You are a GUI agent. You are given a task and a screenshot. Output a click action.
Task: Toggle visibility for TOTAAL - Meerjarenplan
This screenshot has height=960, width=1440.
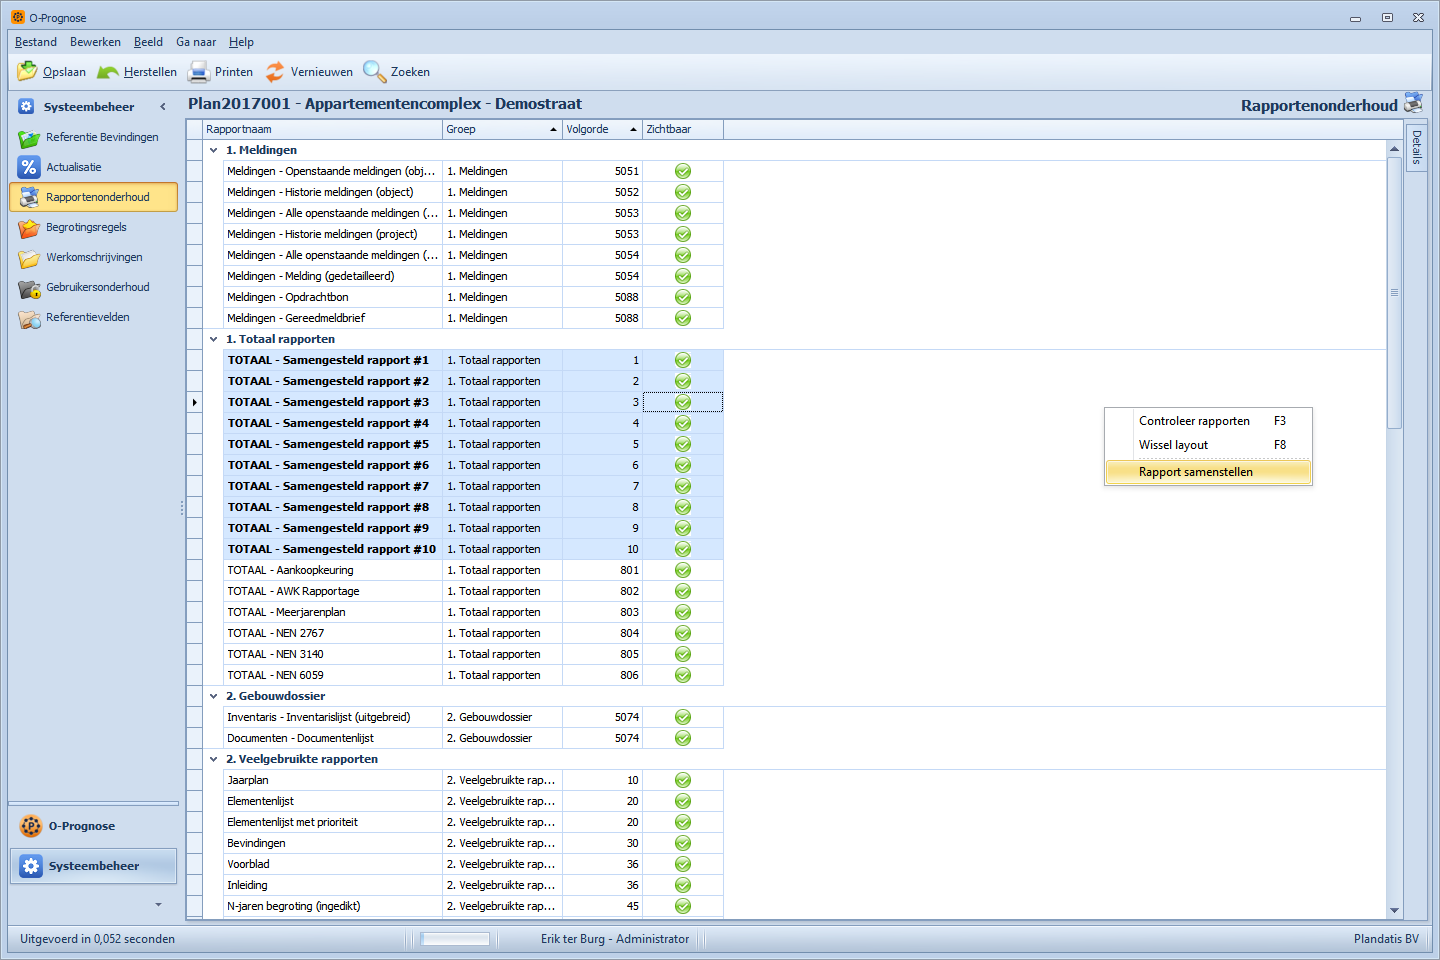[683, 612]
